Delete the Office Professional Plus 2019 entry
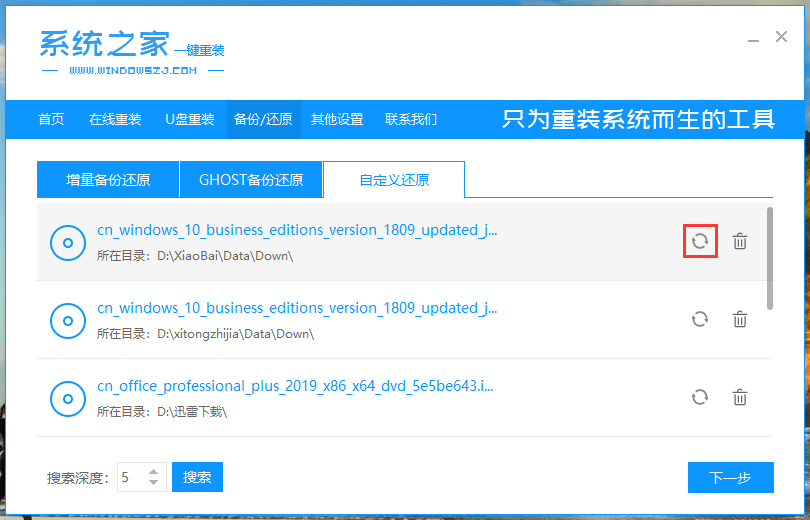This screenshot has width=810, height=520. (740, 397)
